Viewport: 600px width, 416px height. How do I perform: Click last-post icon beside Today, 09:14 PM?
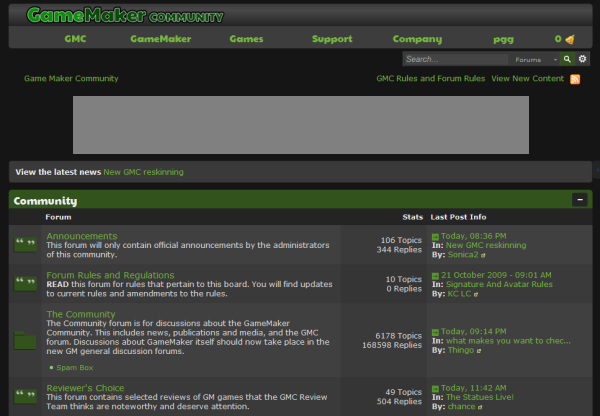[x=435, y=332]
